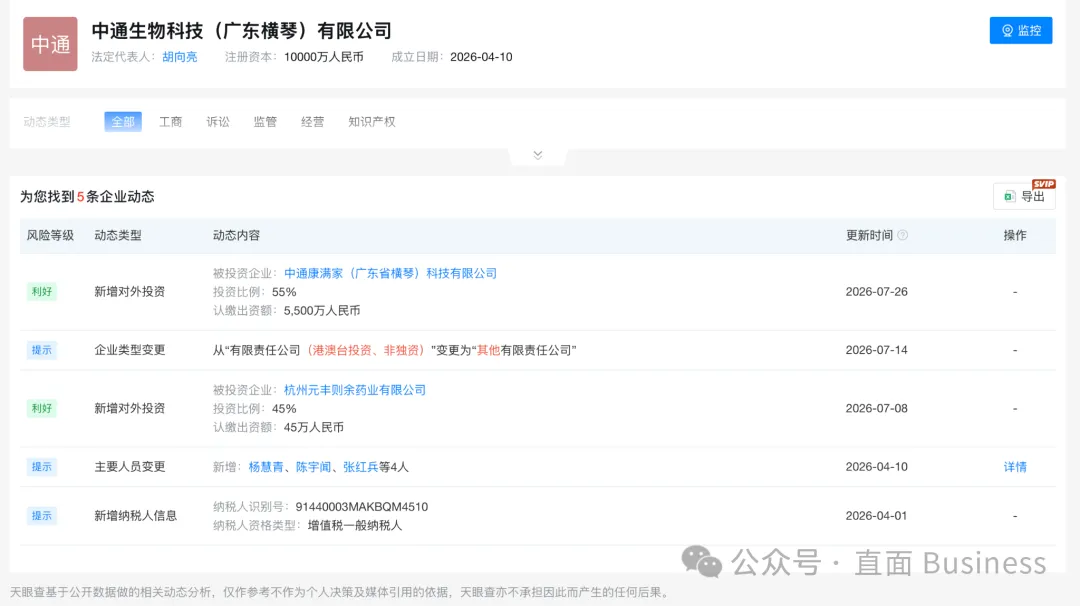The height and width of the screenshot is (606, 1080).
Task: Select the 经营 filter tab
Action: pos(312,122)
